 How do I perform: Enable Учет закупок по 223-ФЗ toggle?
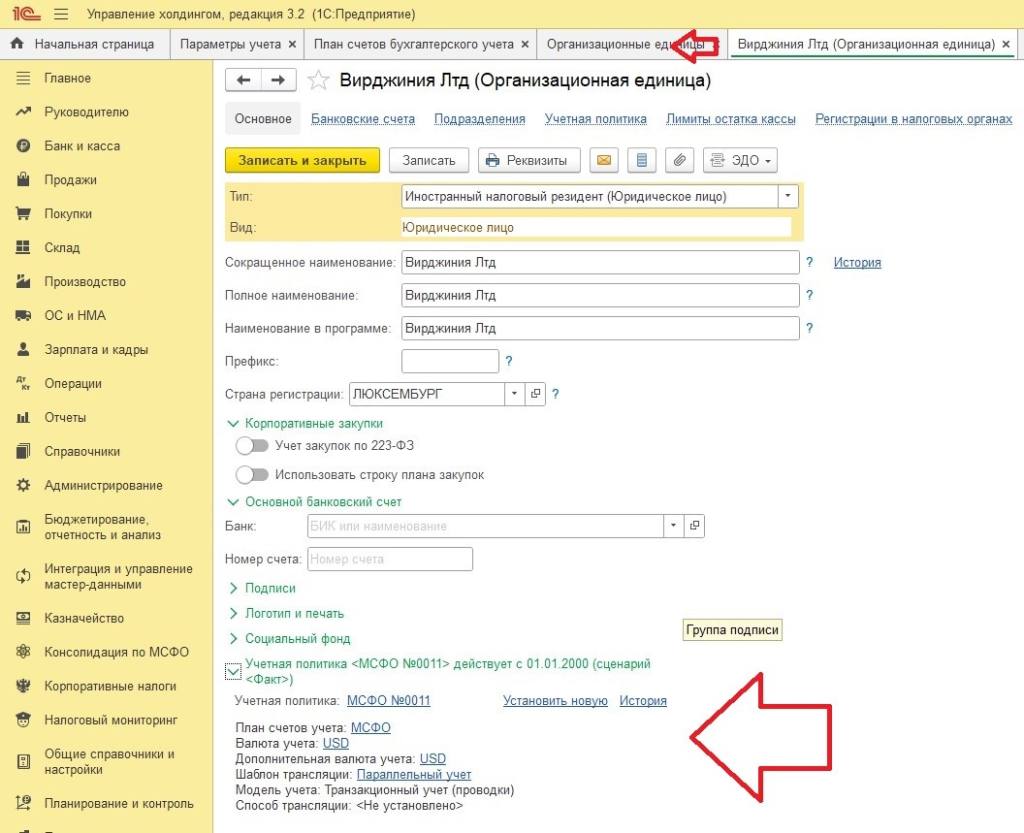[252, 446]
